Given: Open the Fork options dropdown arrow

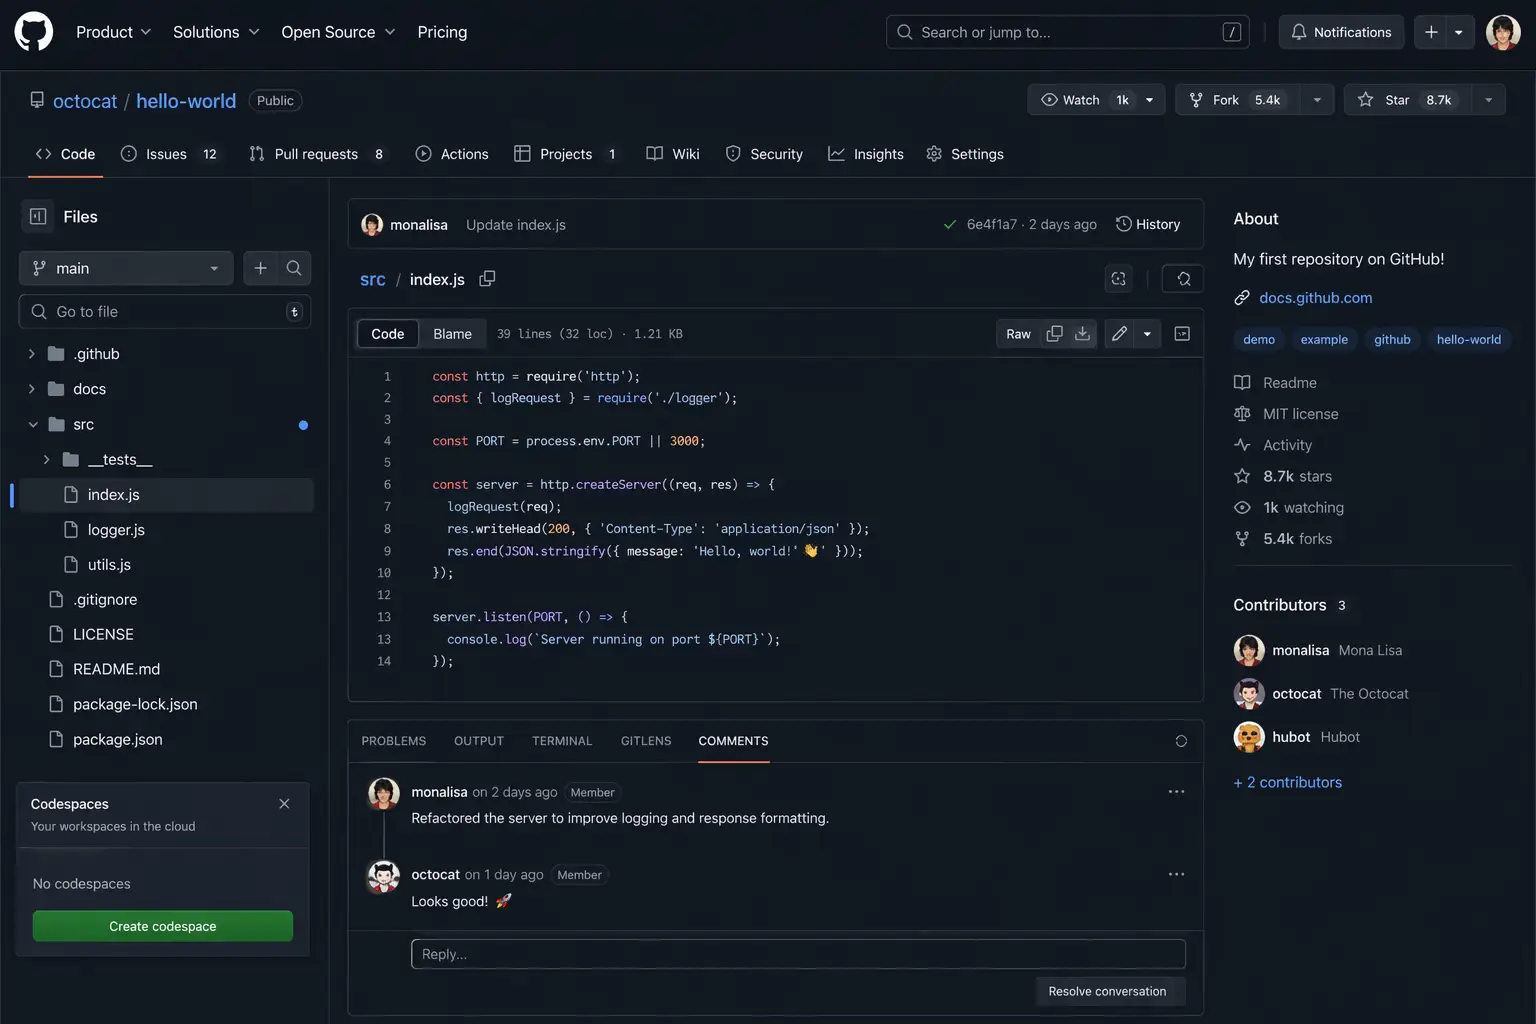Looking at the screenshot, I should tap(1317, 100).
